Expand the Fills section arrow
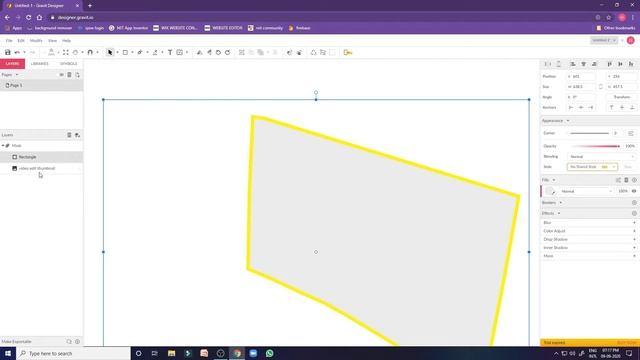The width and height of the screenshot is (640, 360). [554, 180]
